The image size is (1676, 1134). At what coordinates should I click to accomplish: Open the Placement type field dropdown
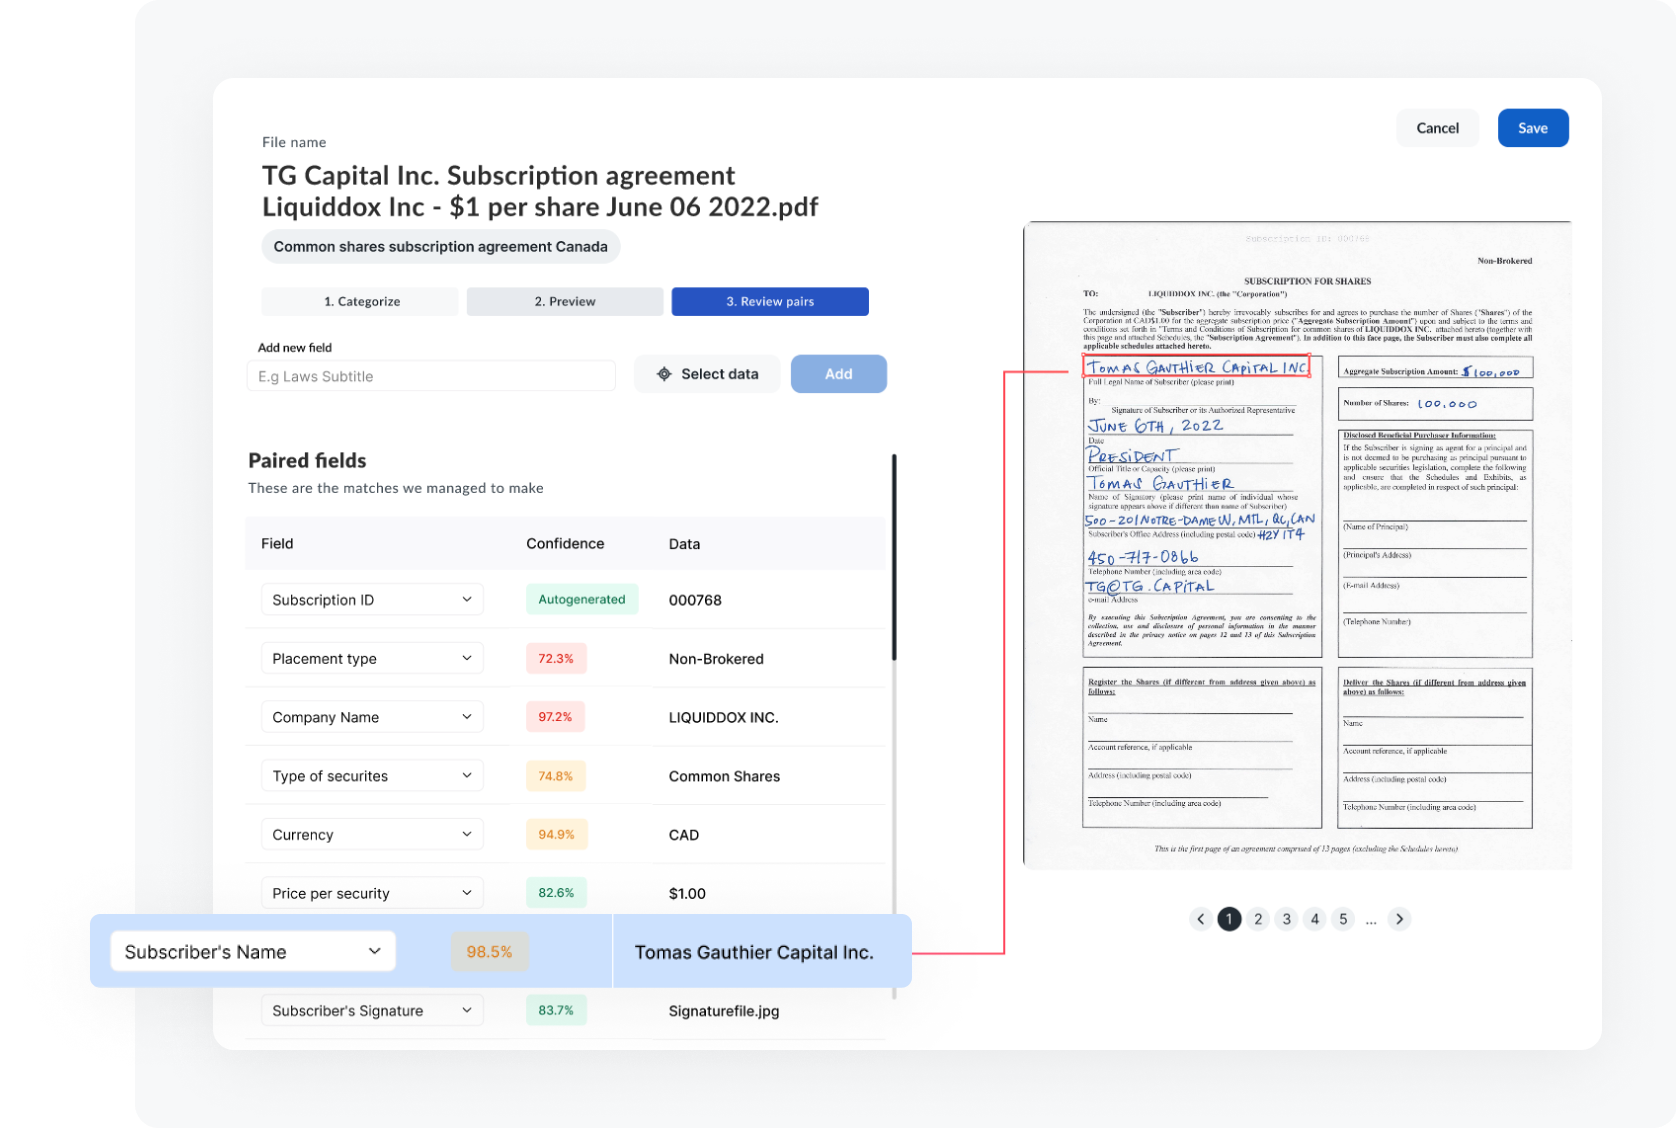tap(372, 658)
